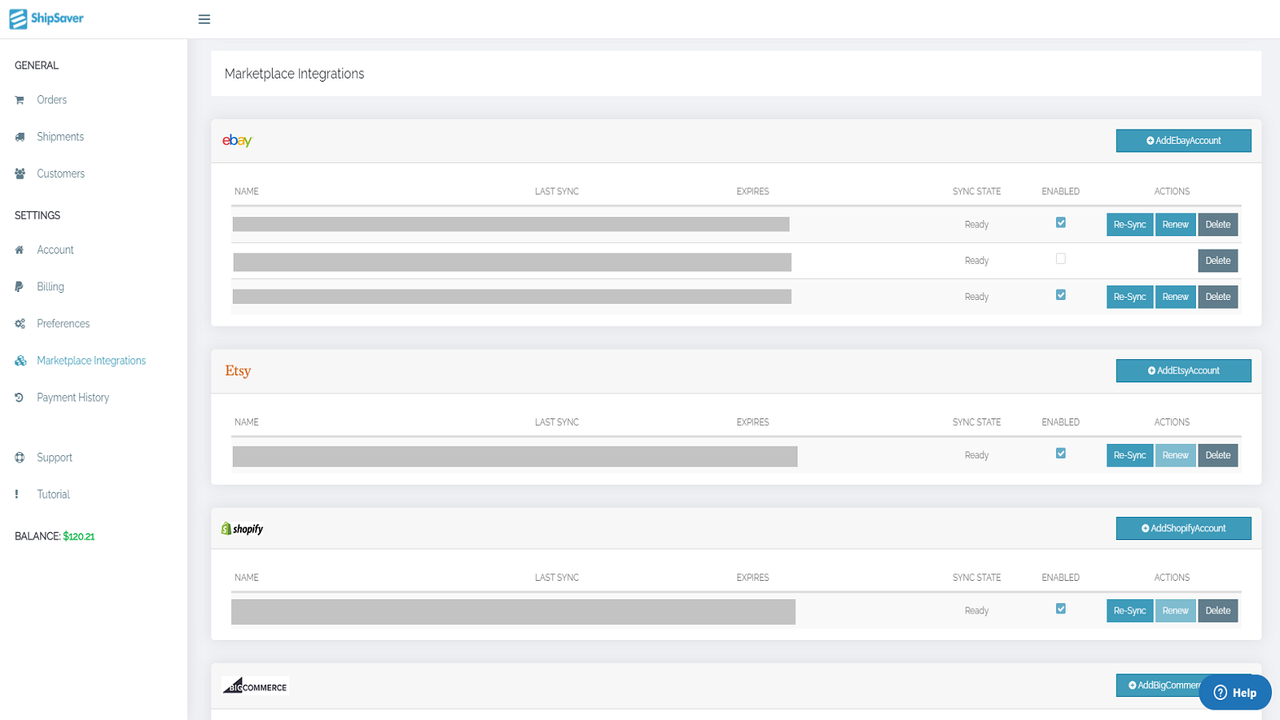Screen dimensions: 1280x720
Task: Go to Shipments in sidebar
Action: [60, 137]
